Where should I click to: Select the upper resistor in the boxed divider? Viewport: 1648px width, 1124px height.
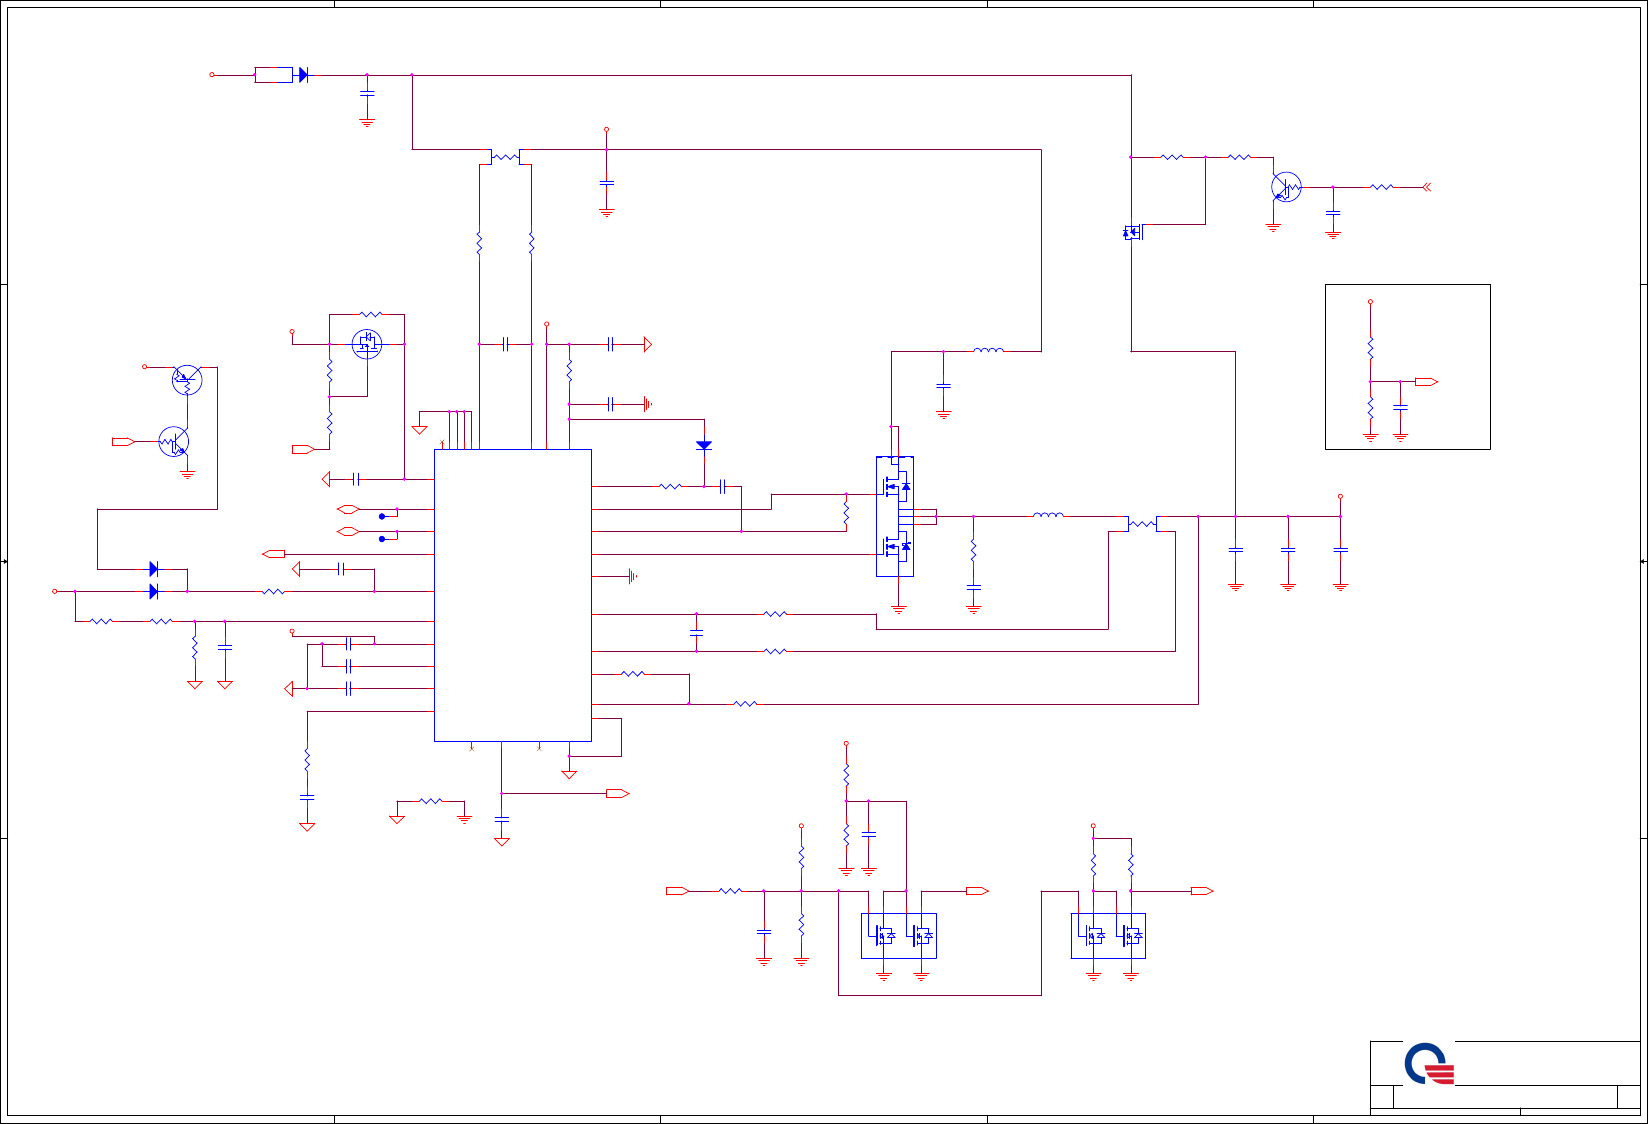pos(1371,348)
